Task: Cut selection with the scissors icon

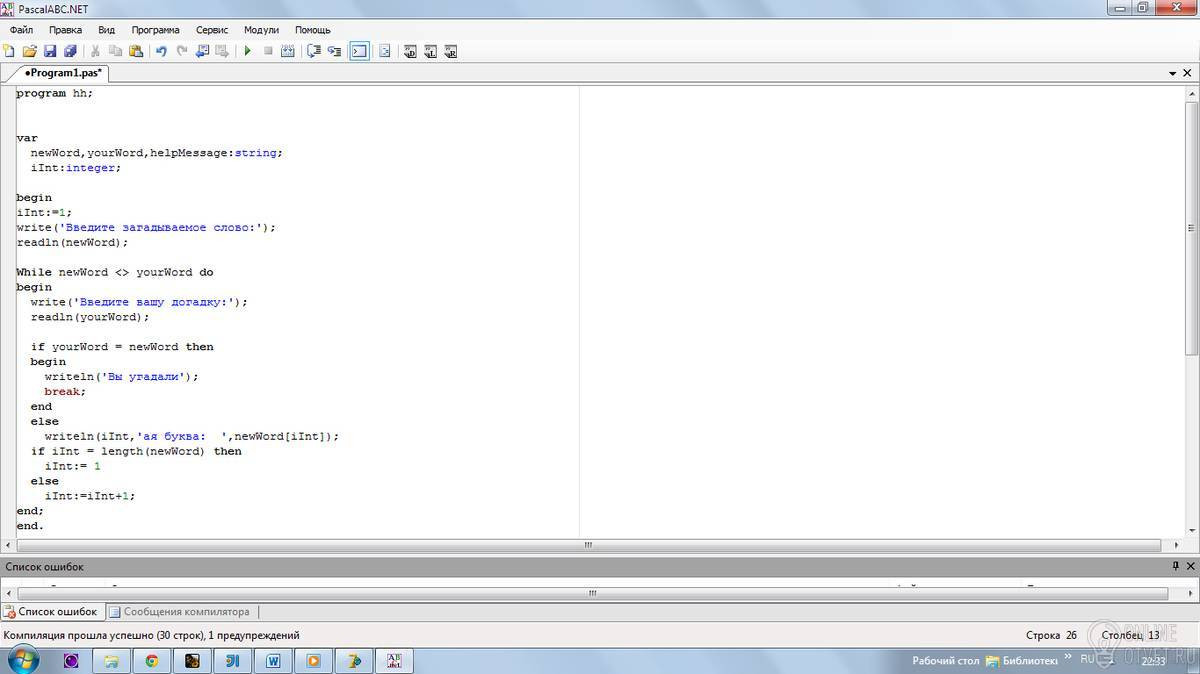Action: [x=96, y=51]
